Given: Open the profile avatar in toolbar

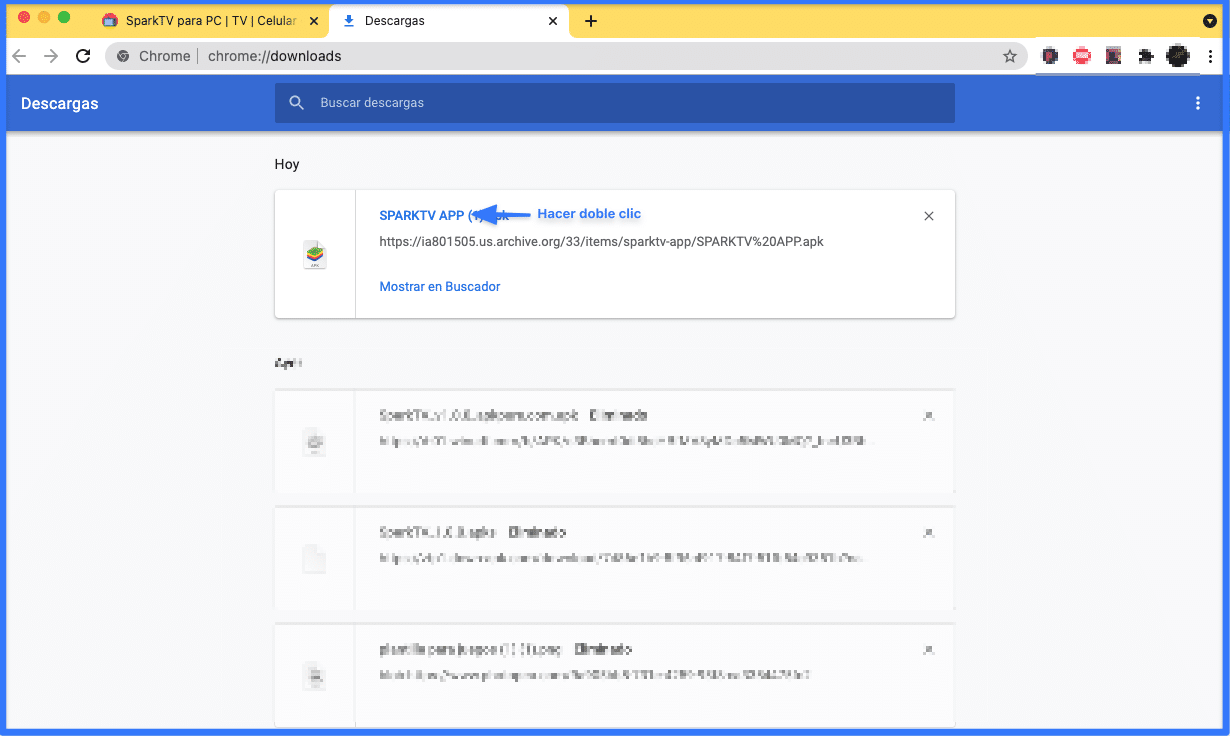Looking at the screenshot, I should 1178,56.
